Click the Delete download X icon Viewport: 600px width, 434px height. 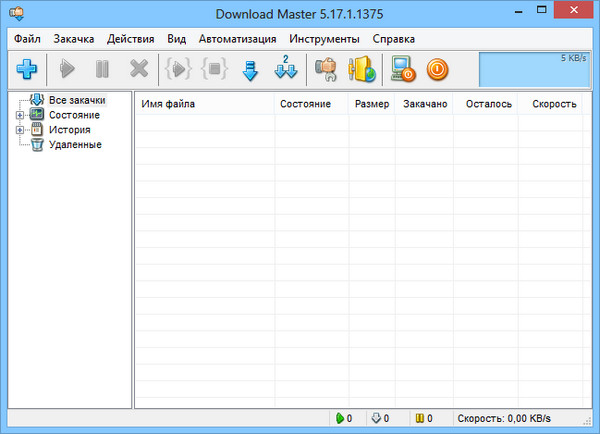[139, 70]
